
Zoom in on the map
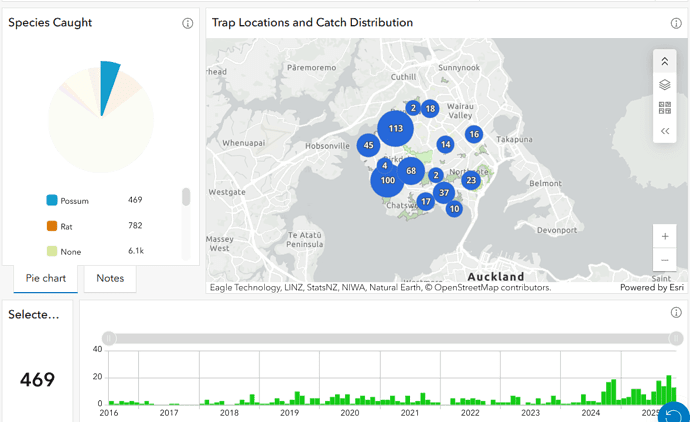pyautogui.click(x=665, y=236)
